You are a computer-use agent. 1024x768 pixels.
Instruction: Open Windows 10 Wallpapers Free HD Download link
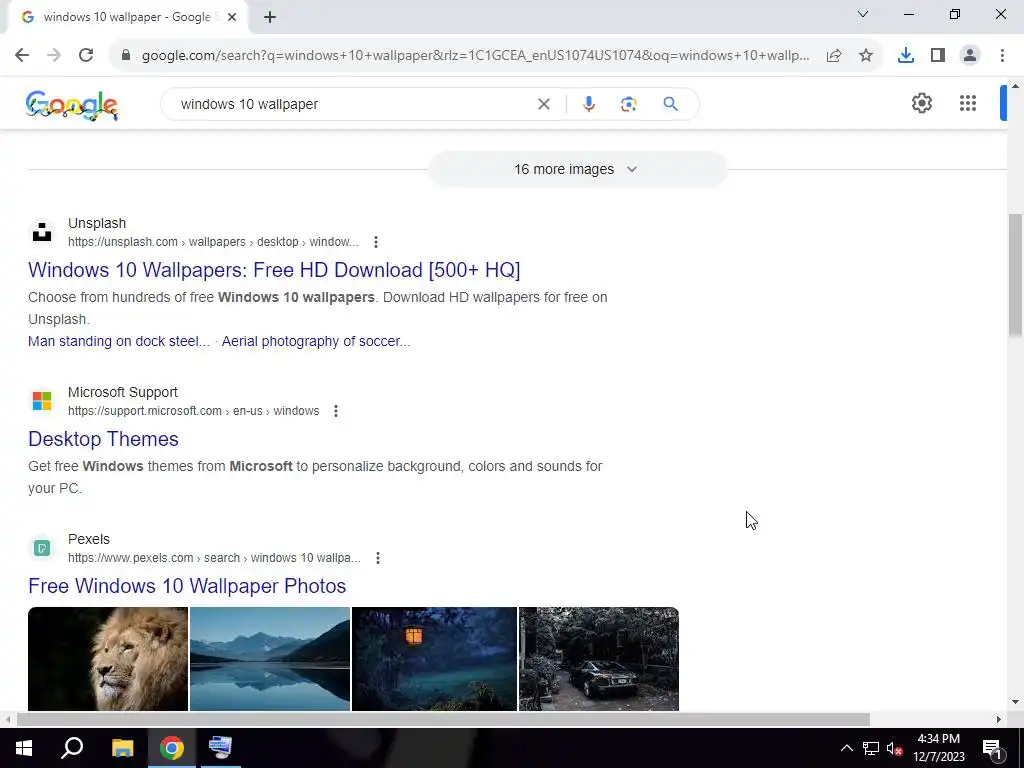[x=274, y=270]
